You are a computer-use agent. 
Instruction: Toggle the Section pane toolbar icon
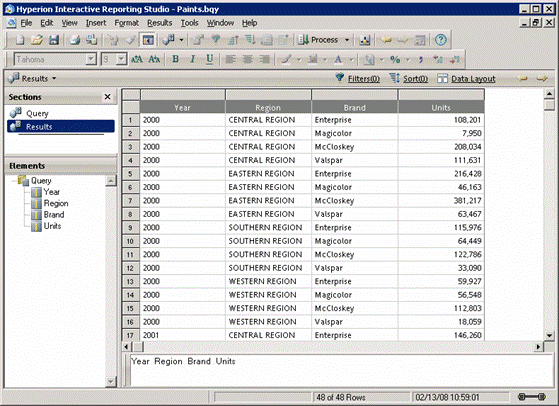[x=148, y=40]
